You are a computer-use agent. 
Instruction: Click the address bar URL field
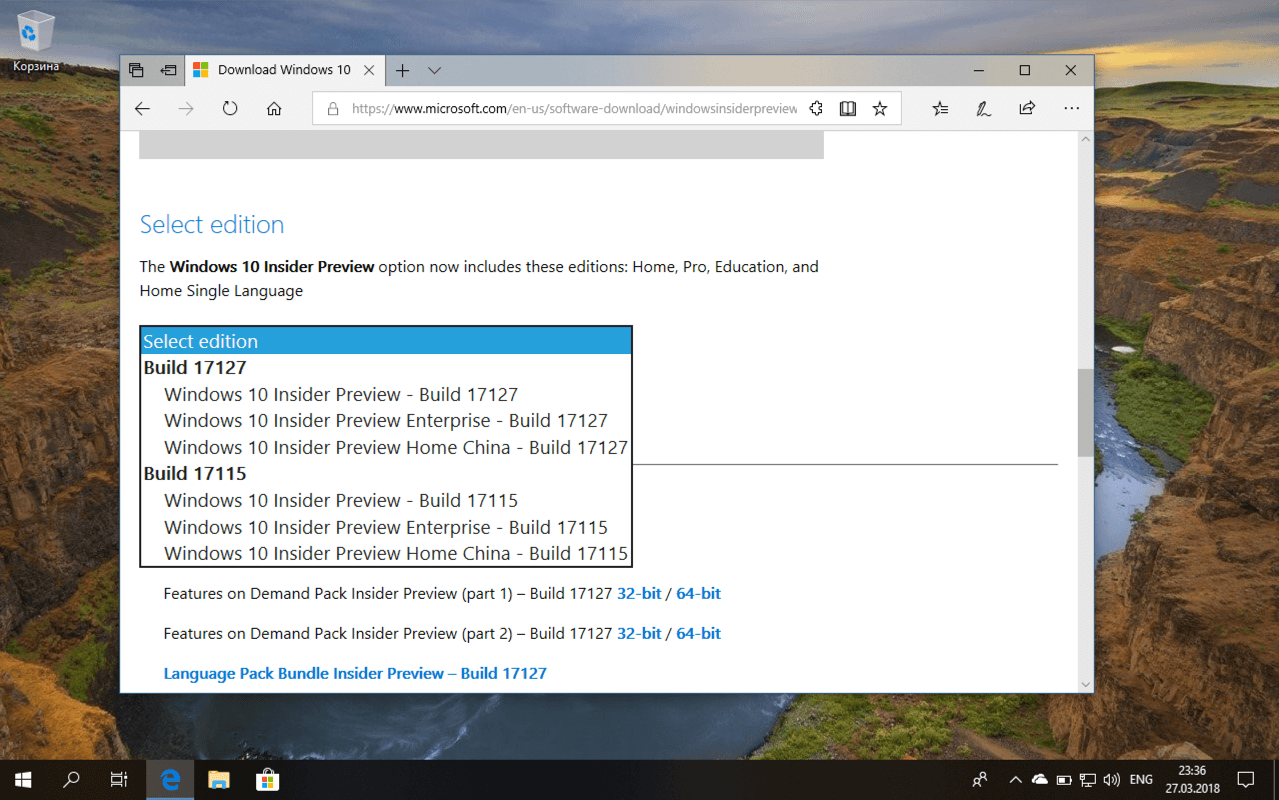560,108
